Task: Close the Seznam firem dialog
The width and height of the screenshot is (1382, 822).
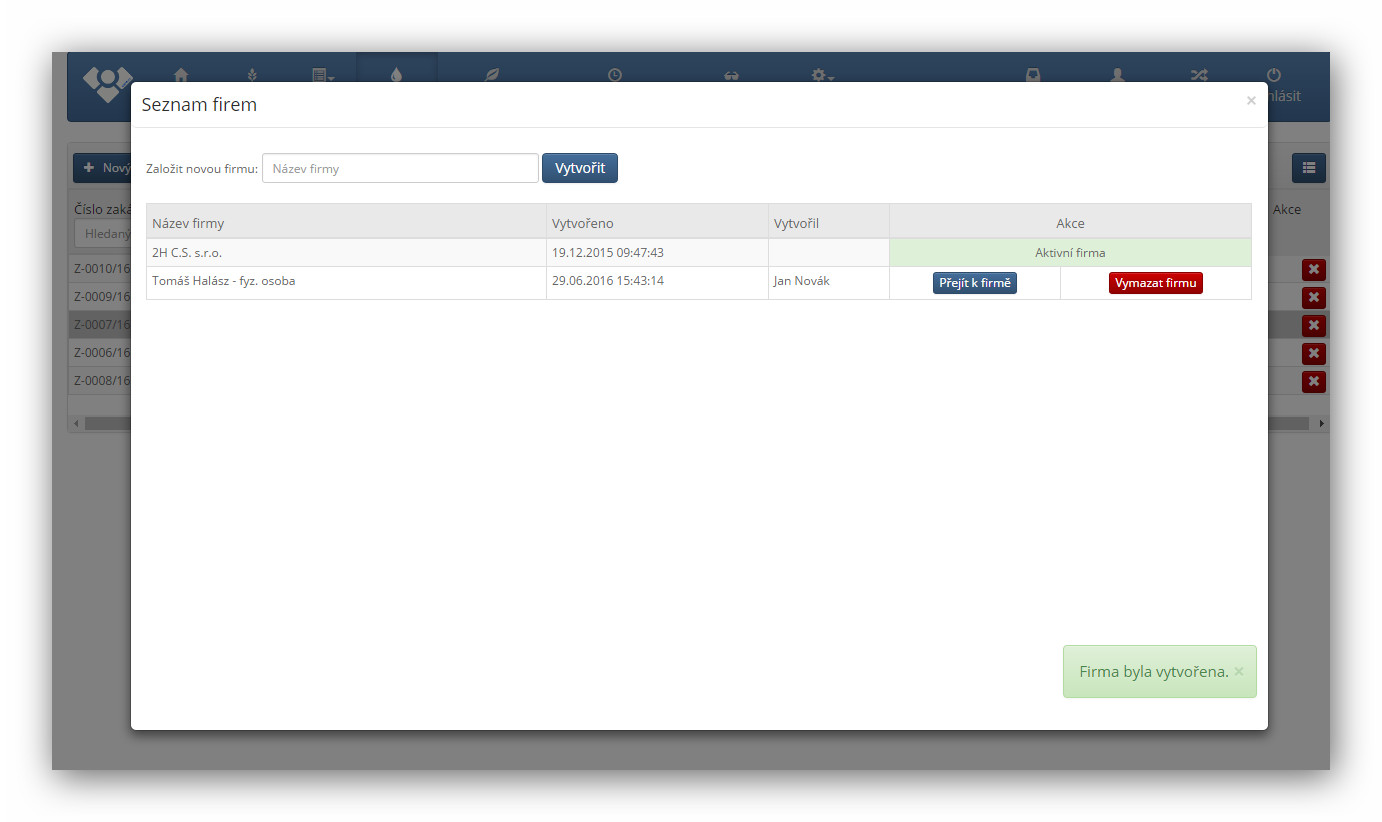Action: [x=1250, y=101]
